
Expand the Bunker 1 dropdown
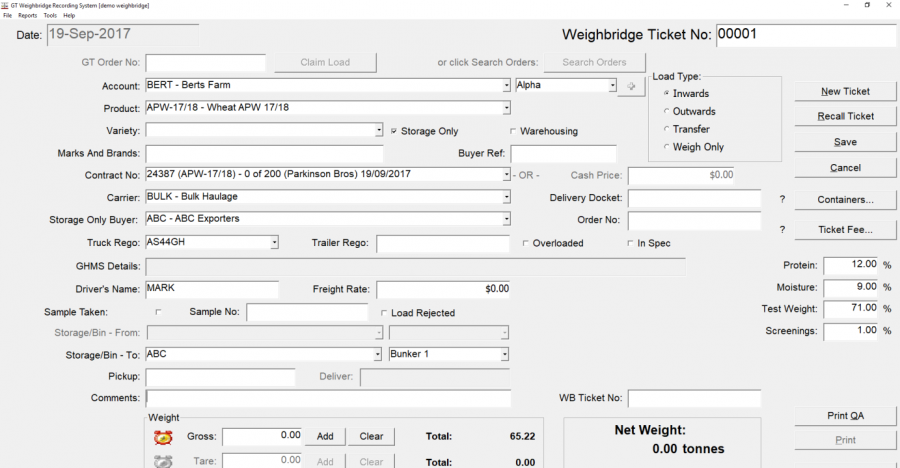[x=505, y=354]
